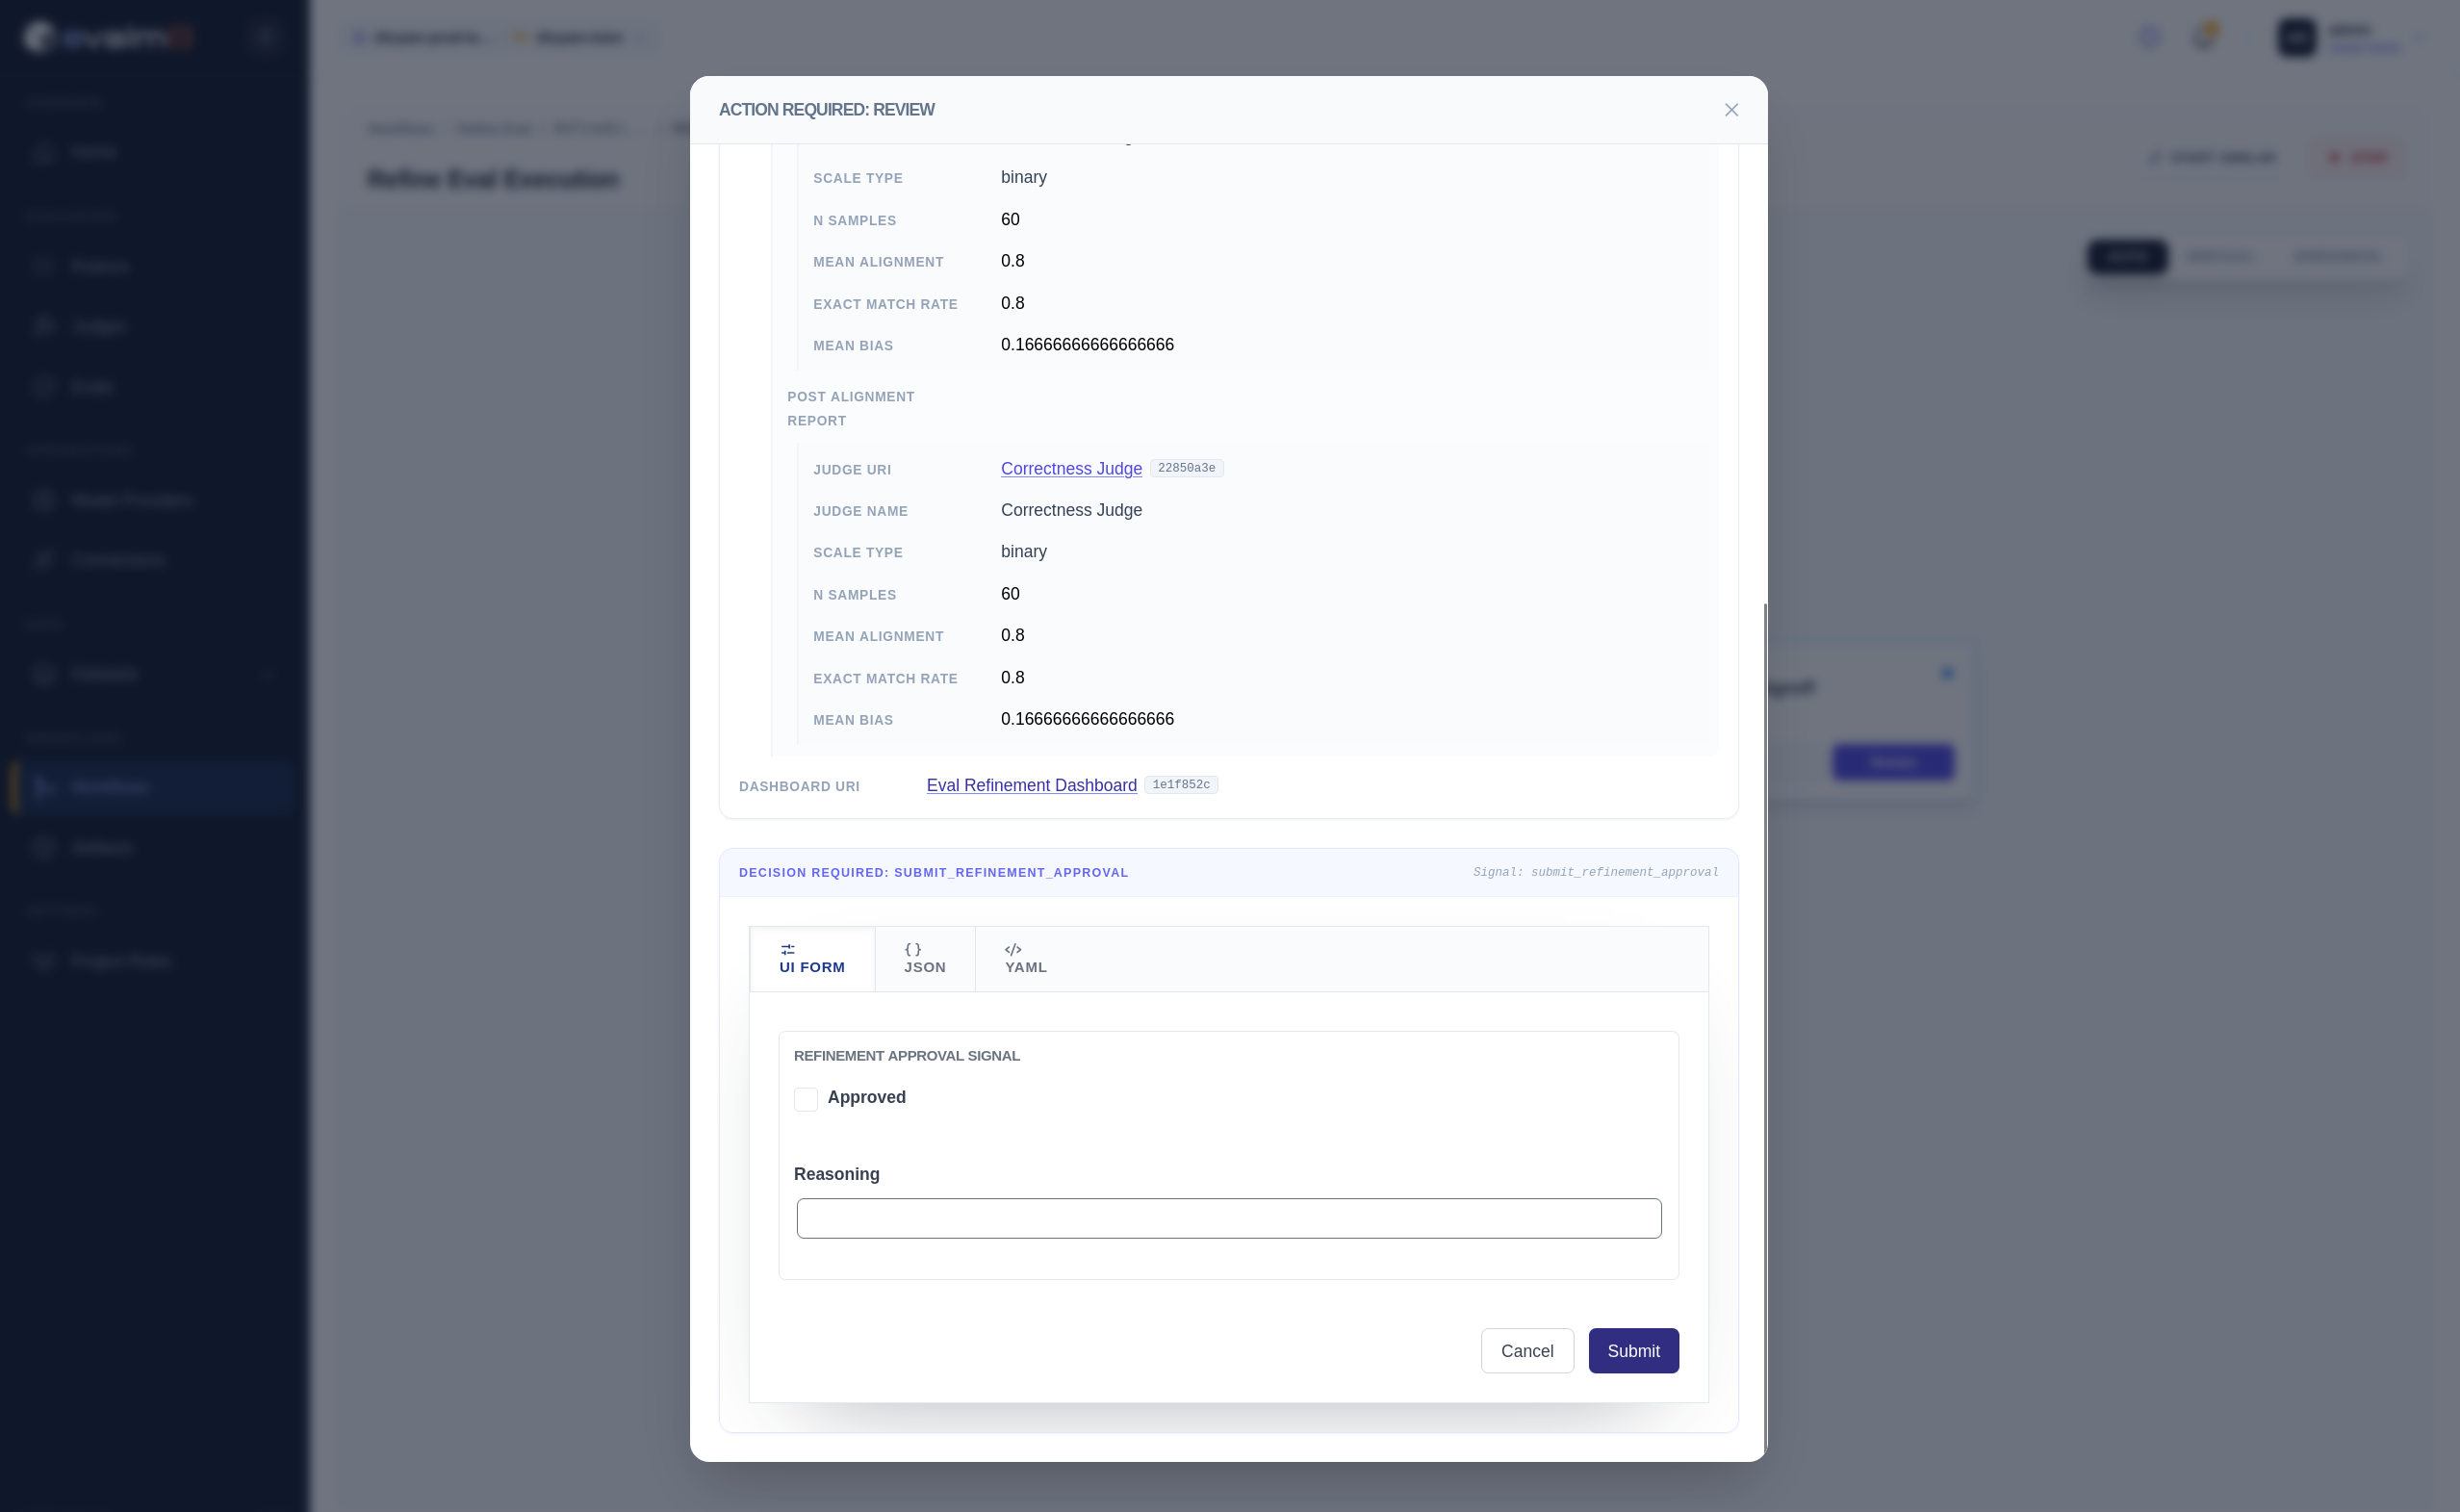Viewport: 2460px width, 1512px height.
Task: Select Mean Bias value in Post Alignment Report
Action: click(x=1087, y=719)
